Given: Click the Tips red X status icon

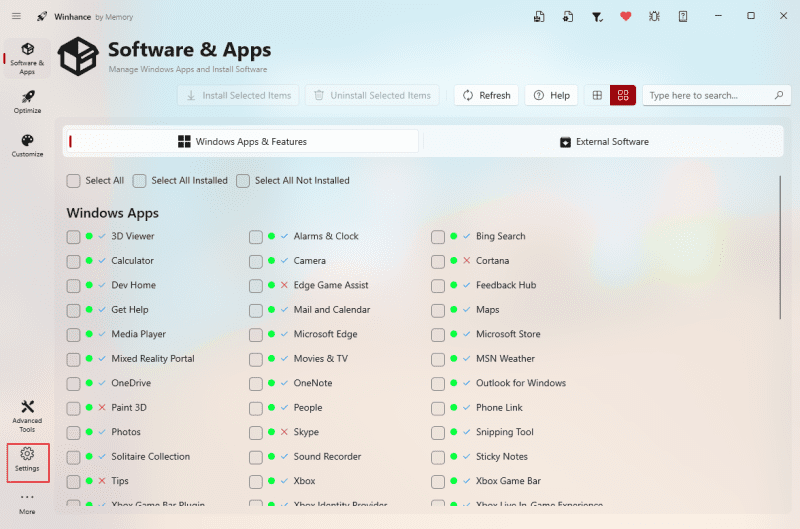Looking at the screenshot, I should click(102, 481).
